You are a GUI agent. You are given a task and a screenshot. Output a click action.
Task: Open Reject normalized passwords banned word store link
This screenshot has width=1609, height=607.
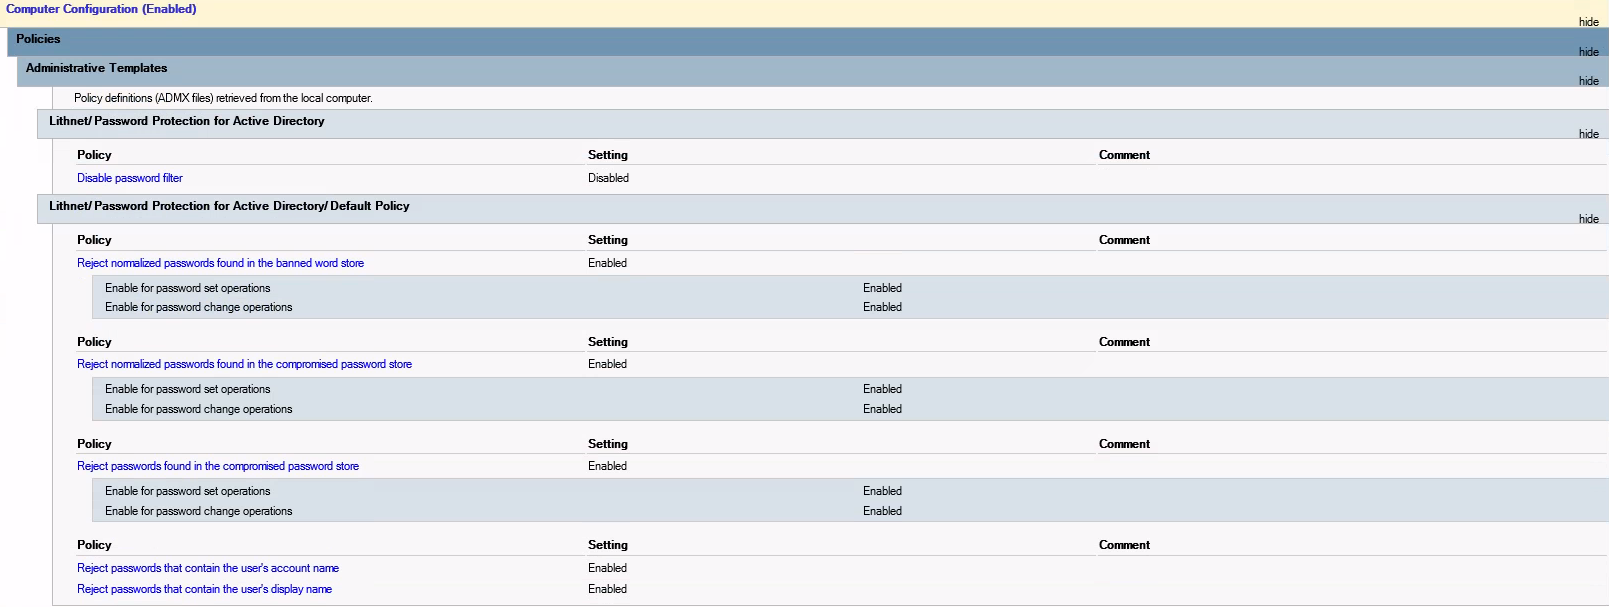pos(220,263)
